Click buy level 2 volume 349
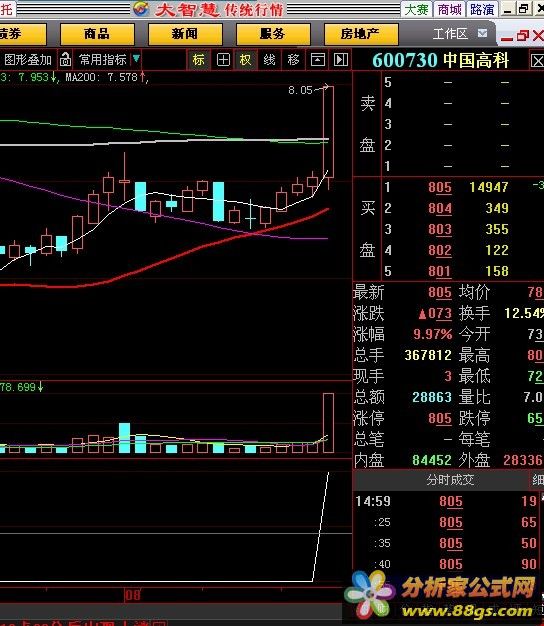544x626 pixels. 497,208
